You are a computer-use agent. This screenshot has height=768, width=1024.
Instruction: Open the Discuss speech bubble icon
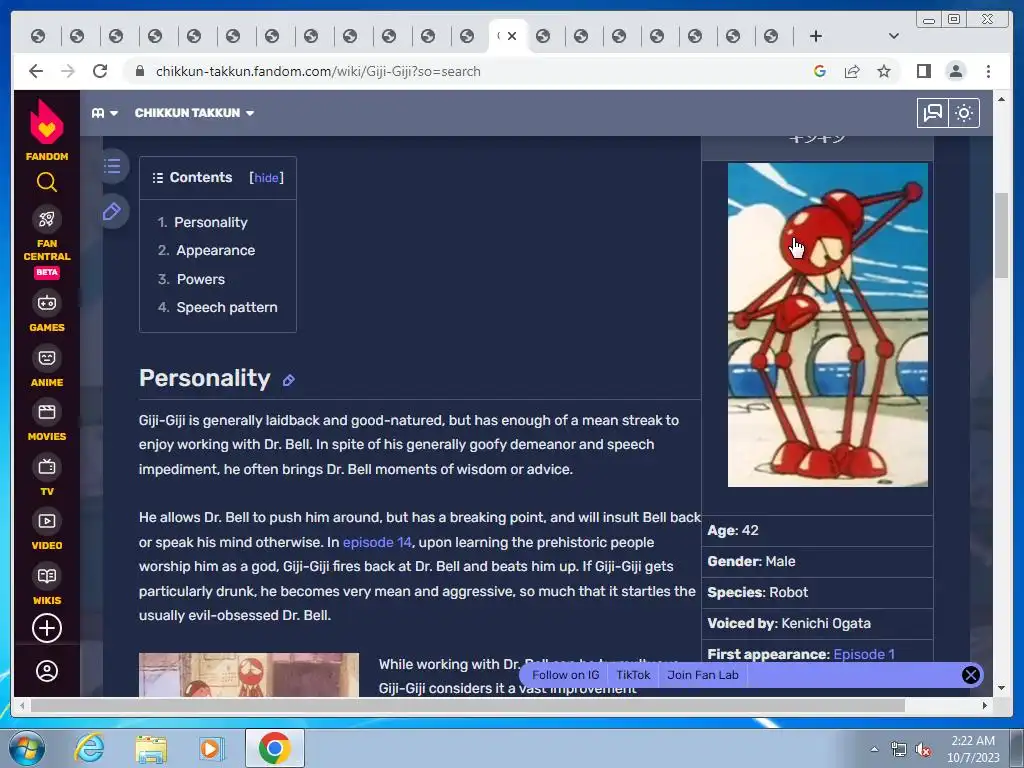click(933, 113)
